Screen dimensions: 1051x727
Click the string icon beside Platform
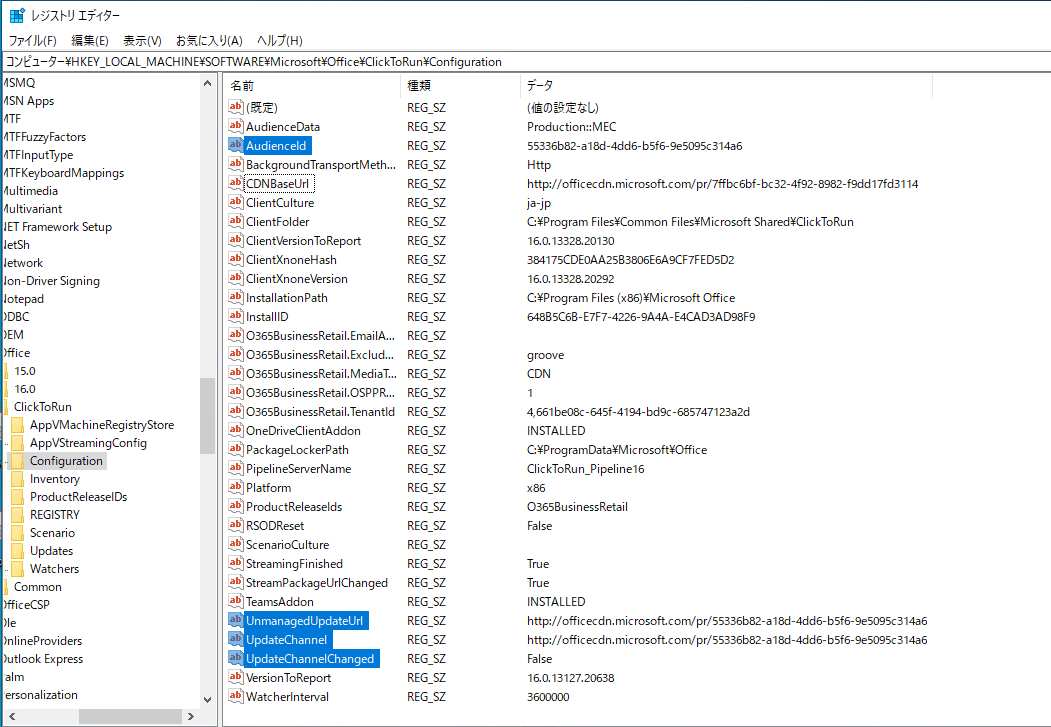[x=235, y=487]
